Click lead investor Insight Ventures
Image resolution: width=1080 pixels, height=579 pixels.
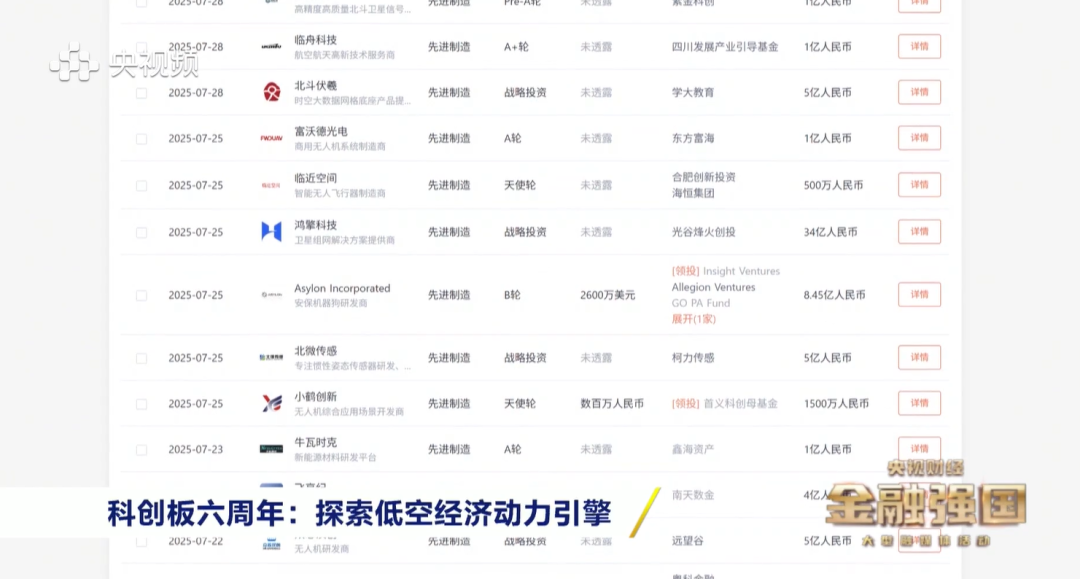tap(741, 271)
